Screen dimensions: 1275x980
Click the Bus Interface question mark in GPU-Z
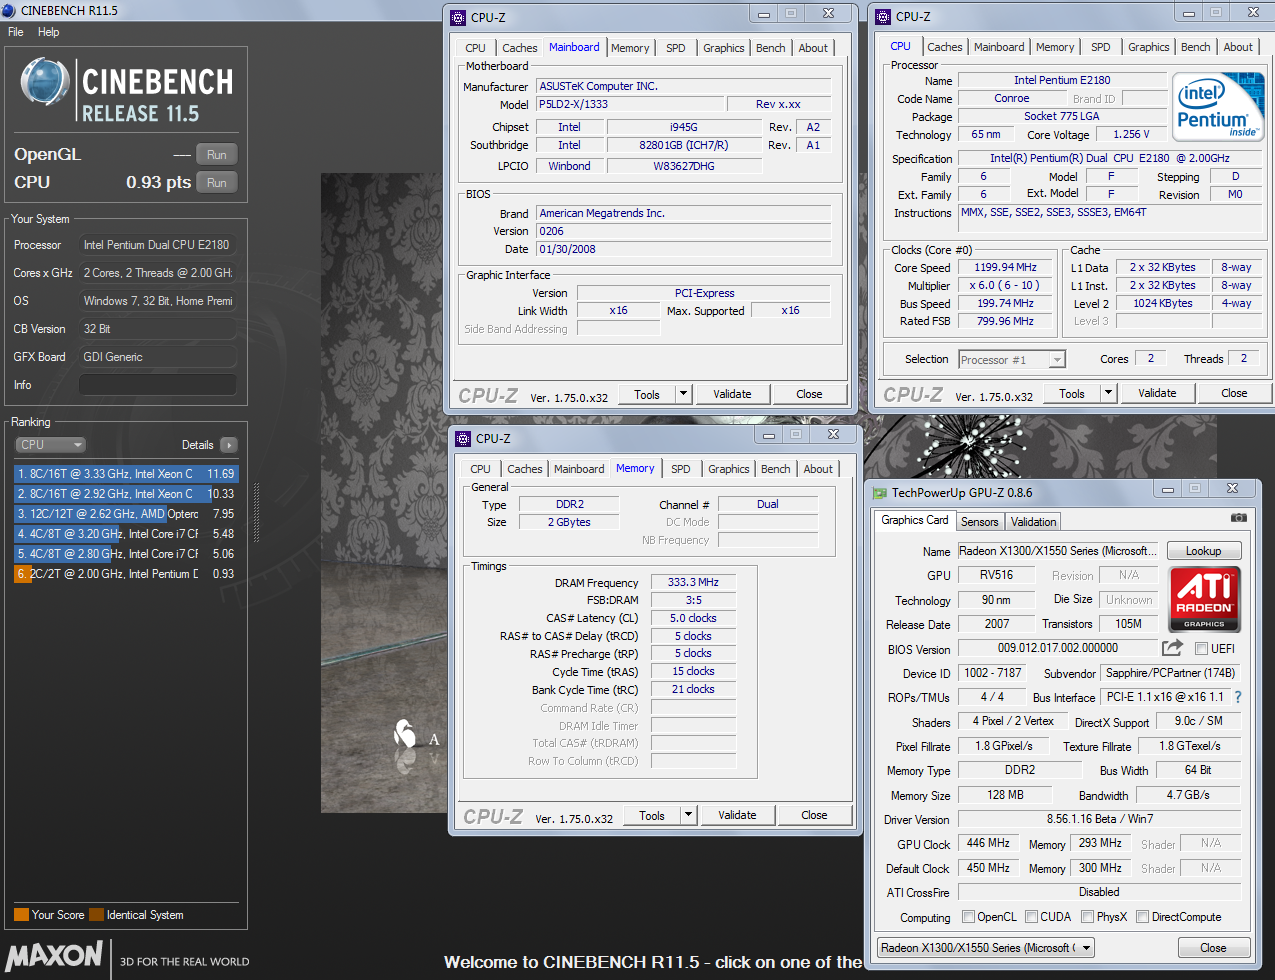(x=1238, y=697)
